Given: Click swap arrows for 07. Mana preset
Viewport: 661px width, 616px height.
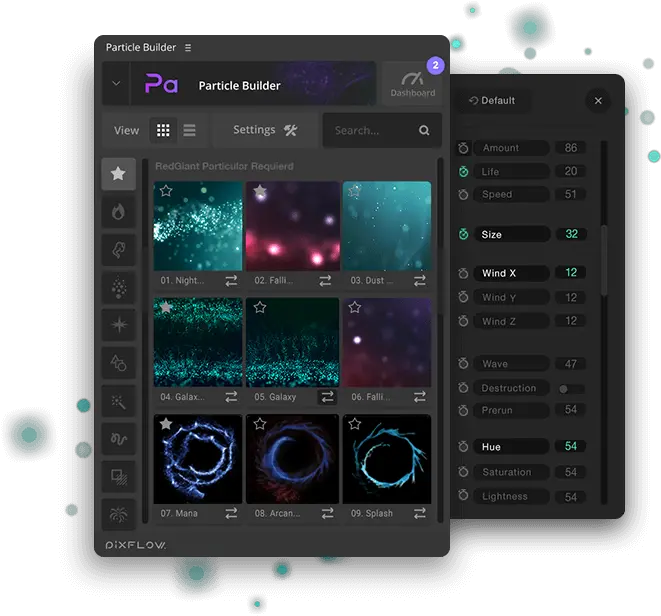Looking at the screenshot, I should 231,513.
